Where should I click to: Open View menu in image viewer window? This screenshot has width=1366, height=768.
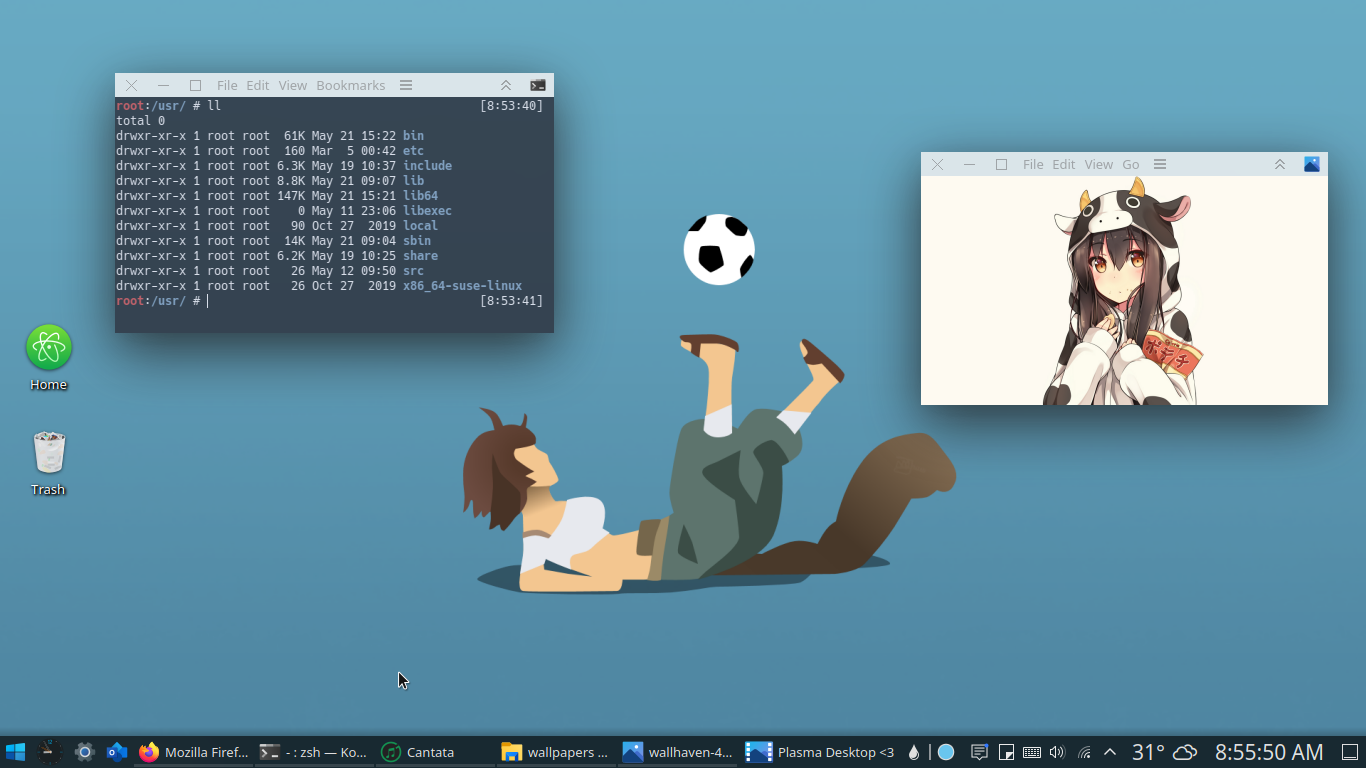1099,165
